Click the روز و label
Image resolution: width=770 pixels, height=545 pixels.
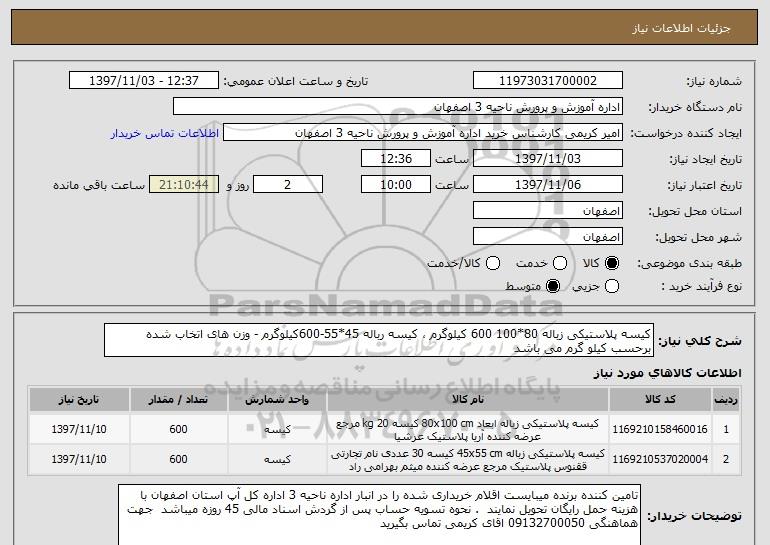click(238, 186)
